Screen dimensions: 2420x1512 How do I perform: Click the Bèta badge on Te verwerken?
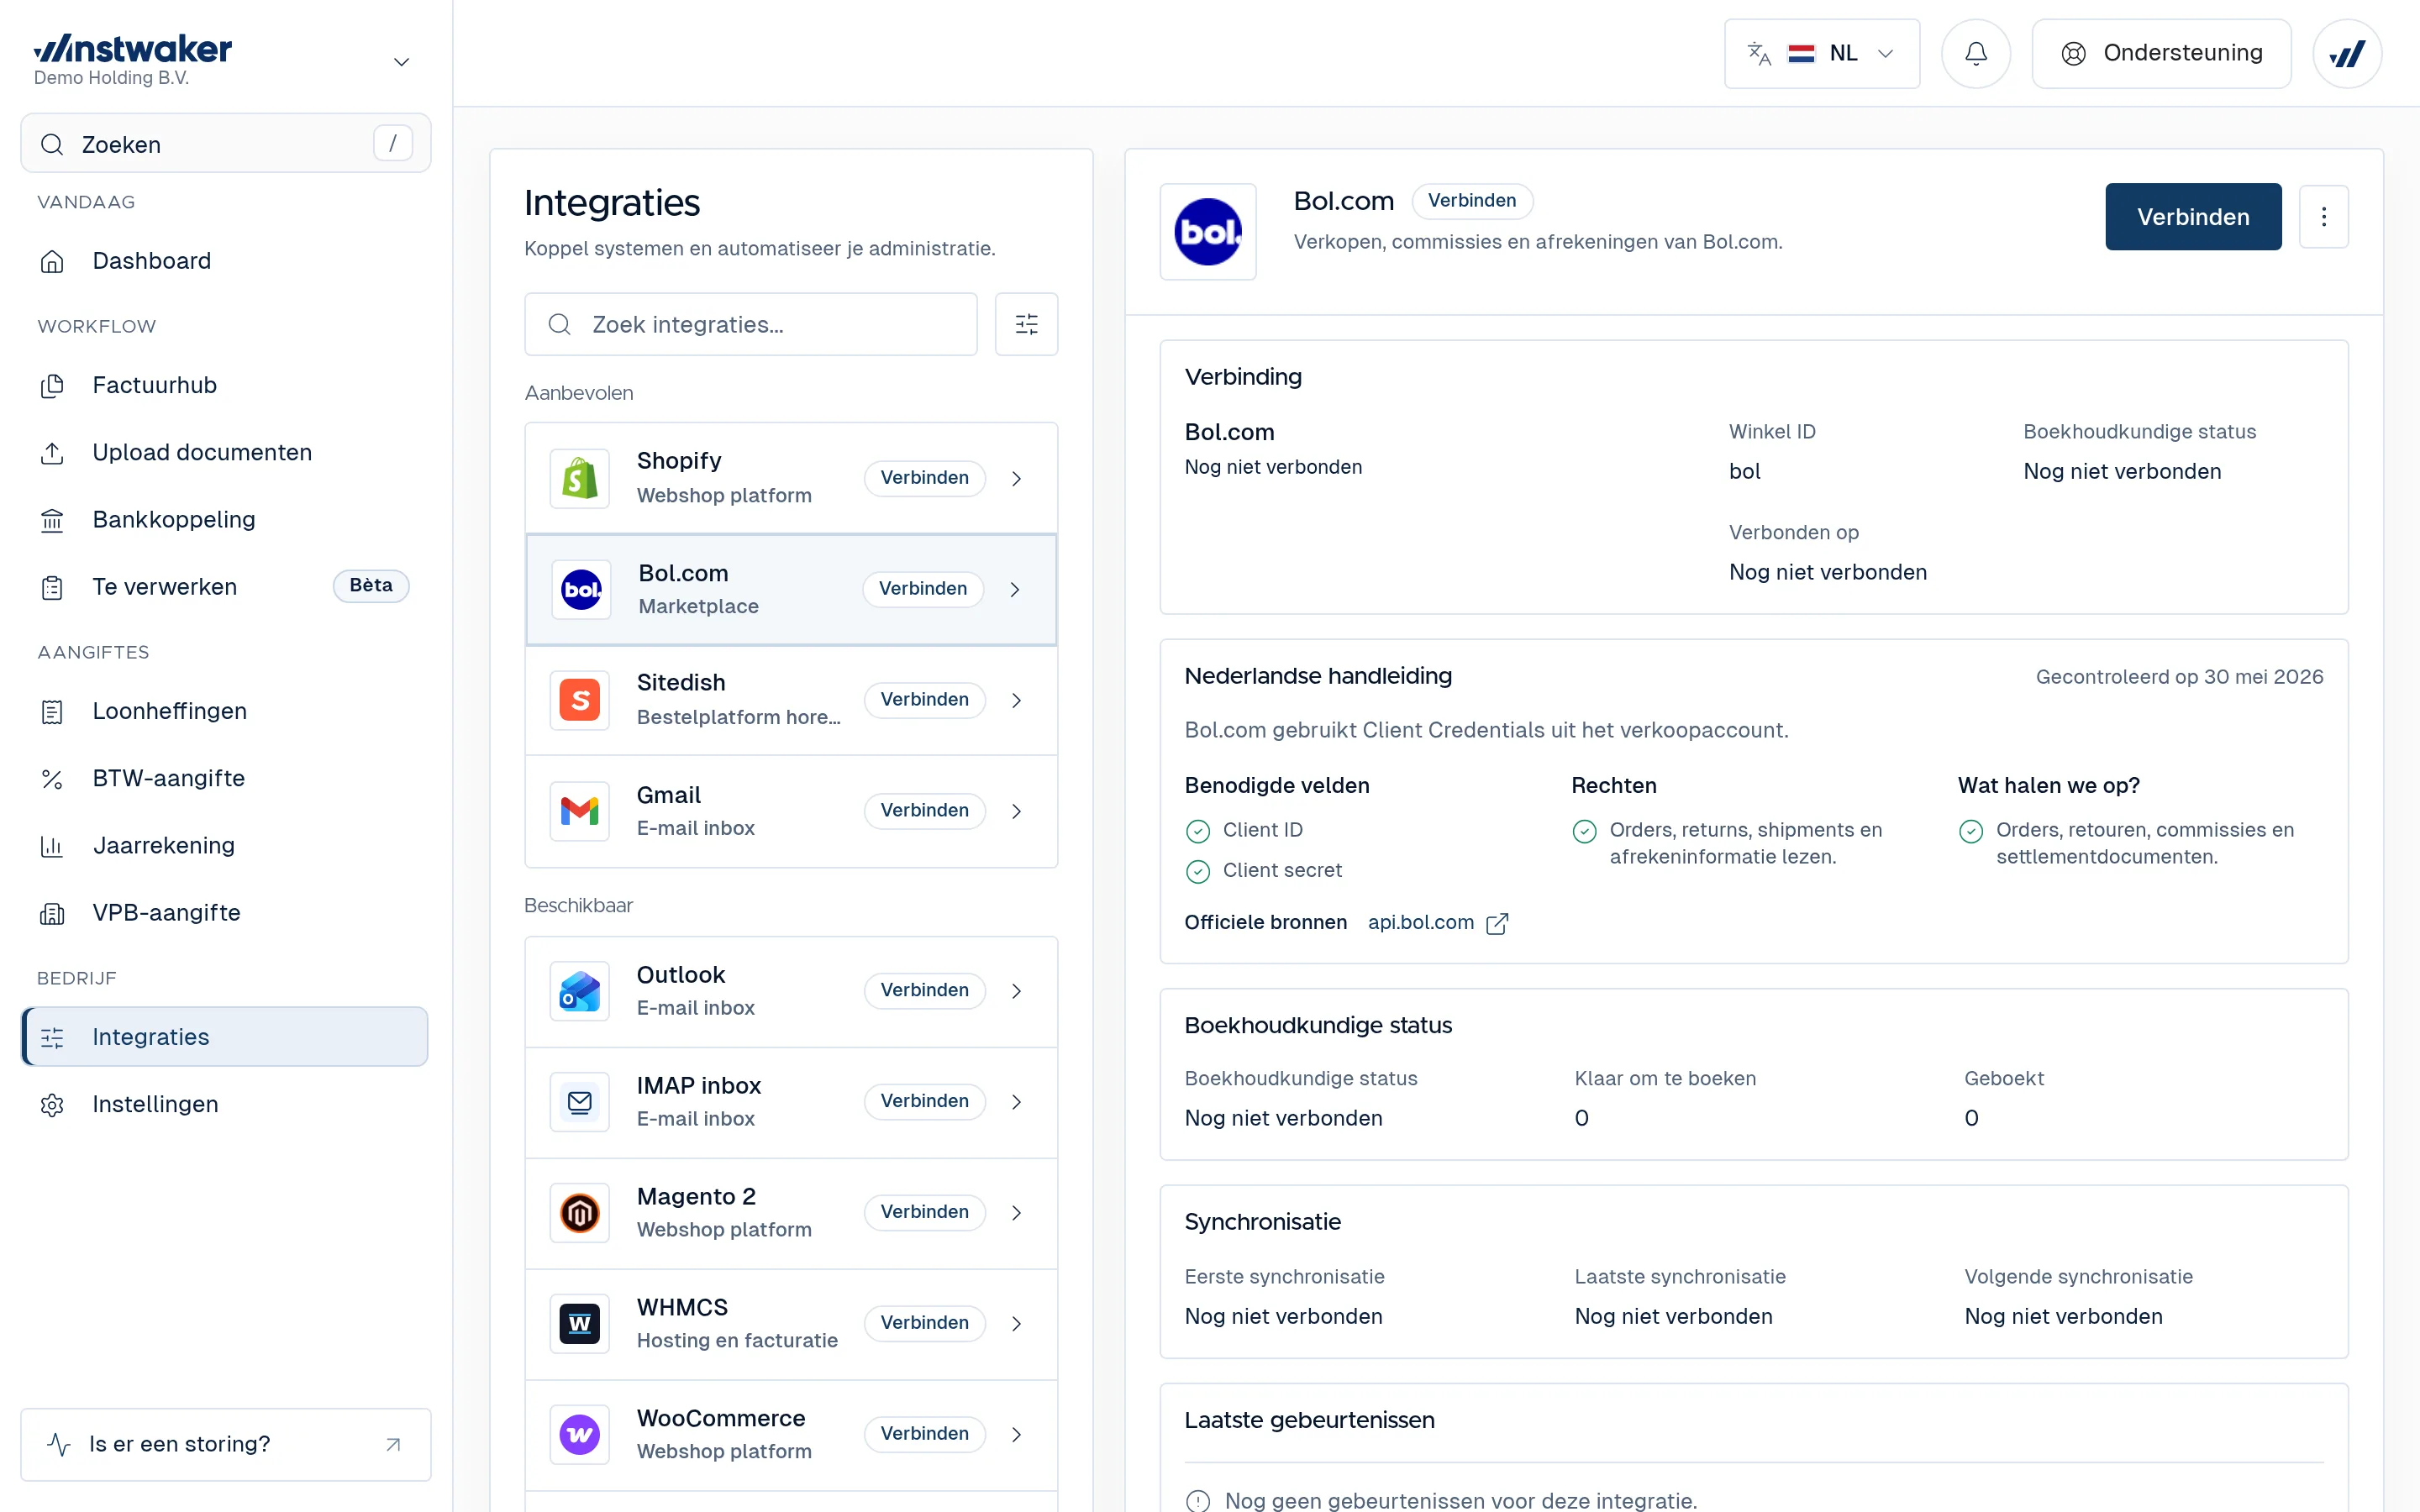[x=371, y=586]
